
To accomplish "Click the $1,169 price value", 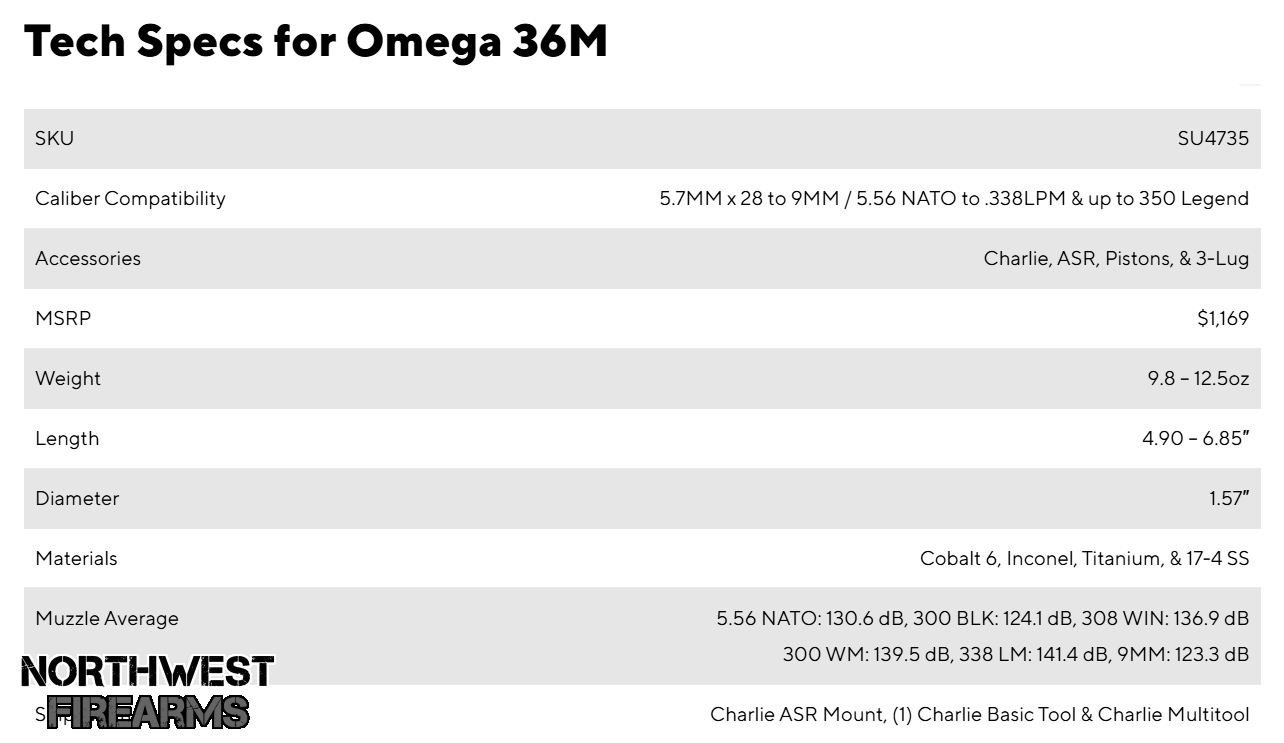I will pyautogui.click(x=1223, y=318).
